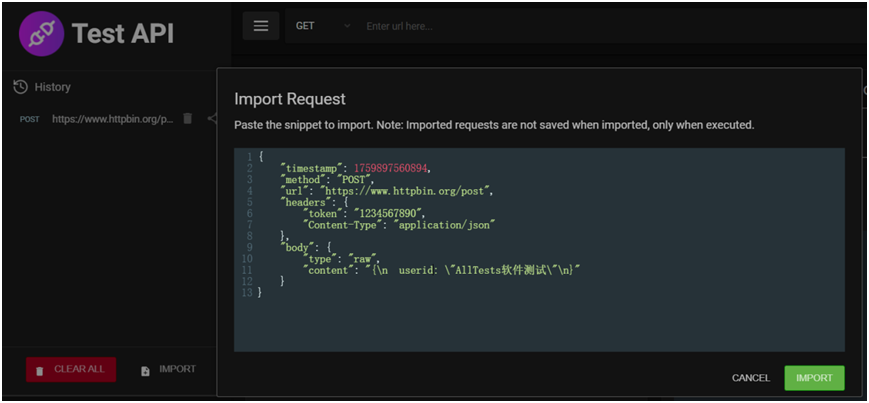
Task: Click the sidebar Import file icon
Action: pyautogui.click(x=145, y=370)
